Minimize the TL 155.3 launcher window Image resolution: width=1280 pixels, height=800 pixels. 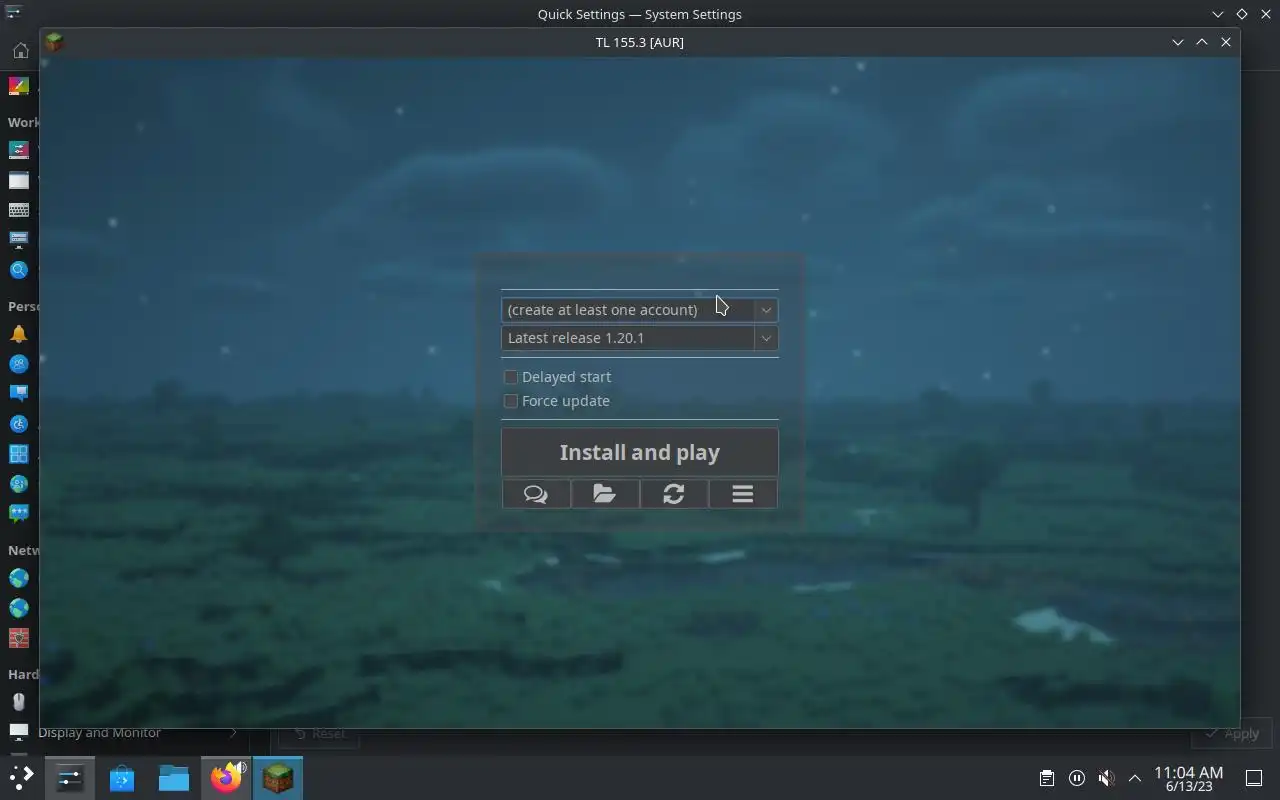tap(1178, 42)
